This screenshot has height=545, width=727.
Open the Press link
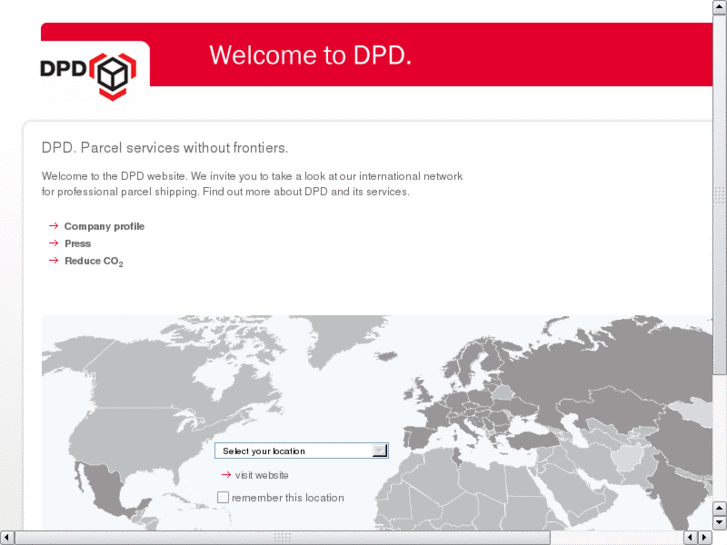(x=77, y=244)
